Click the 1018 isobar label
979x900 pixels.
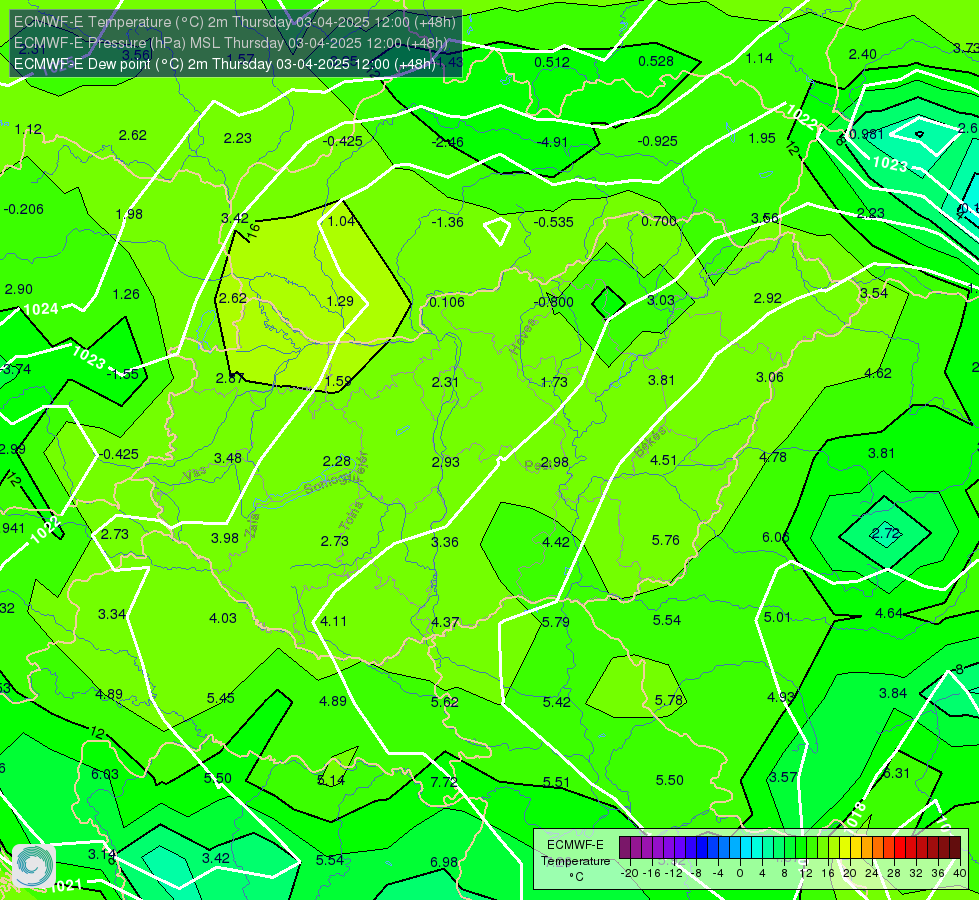pyautogui.click(x=856, y=816)
